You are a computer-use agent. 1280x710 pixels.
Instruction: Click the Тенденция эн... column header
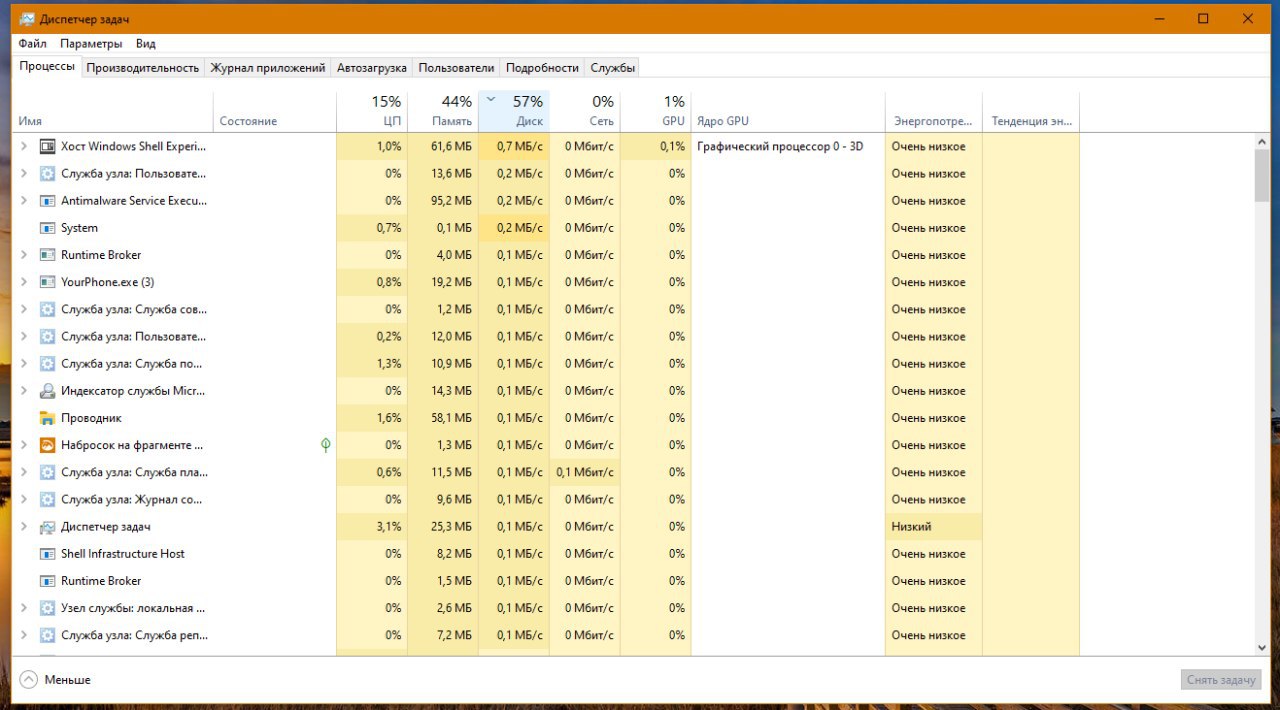tap(1031, 111)
